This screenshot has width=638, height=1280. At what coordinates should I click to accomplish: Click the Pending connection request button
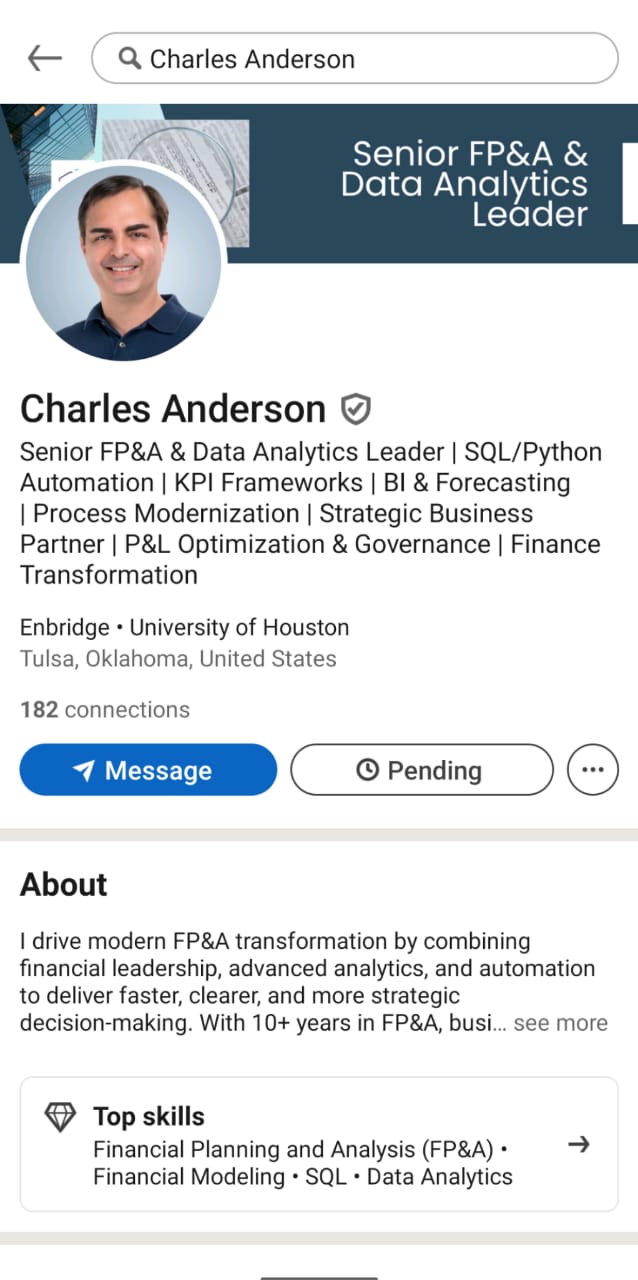[421, 770]
